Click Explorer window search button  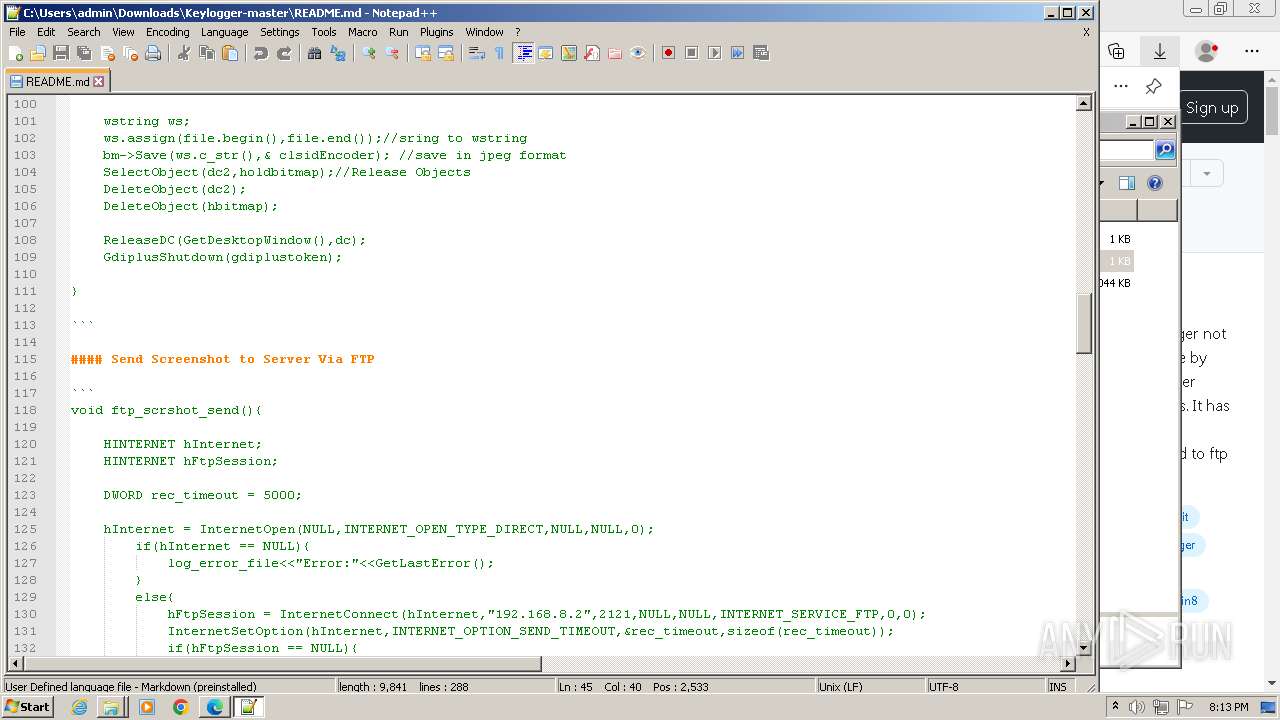pyautogui.click(x=1165, y=150)
